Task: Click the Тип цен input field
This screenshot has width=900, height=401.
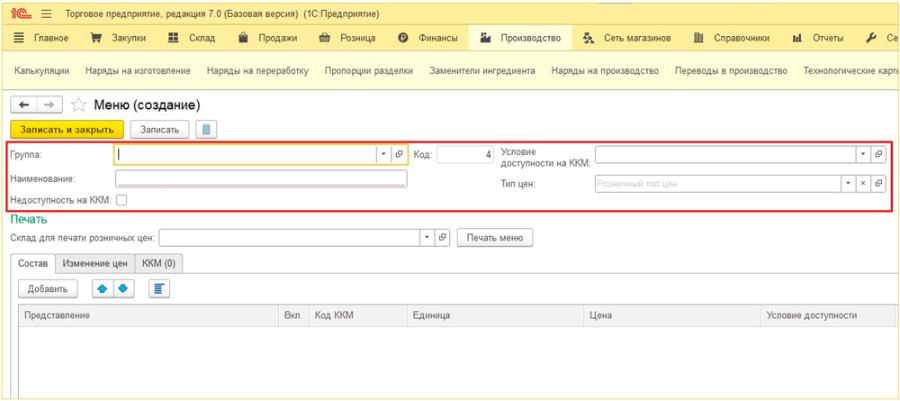Action: [719, 184]
